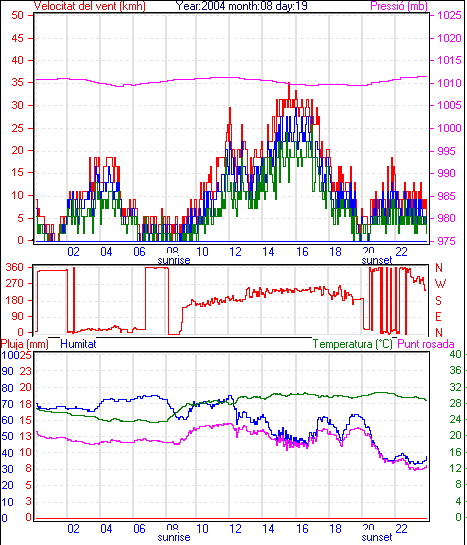The height and width of the screenshot is (545, 467).
Task: Click hour '12' tick under wind chart
Action: (x=235, y=251)
